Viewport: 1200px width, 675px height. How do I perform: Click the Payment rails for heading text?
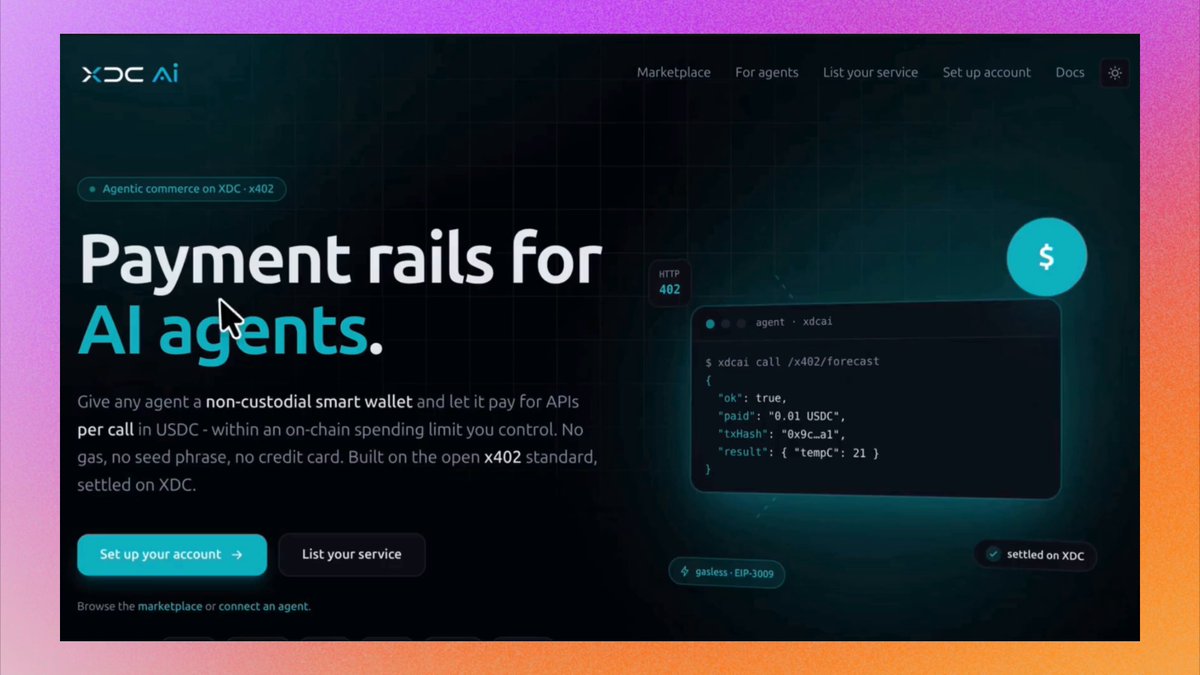click(341, 258)
